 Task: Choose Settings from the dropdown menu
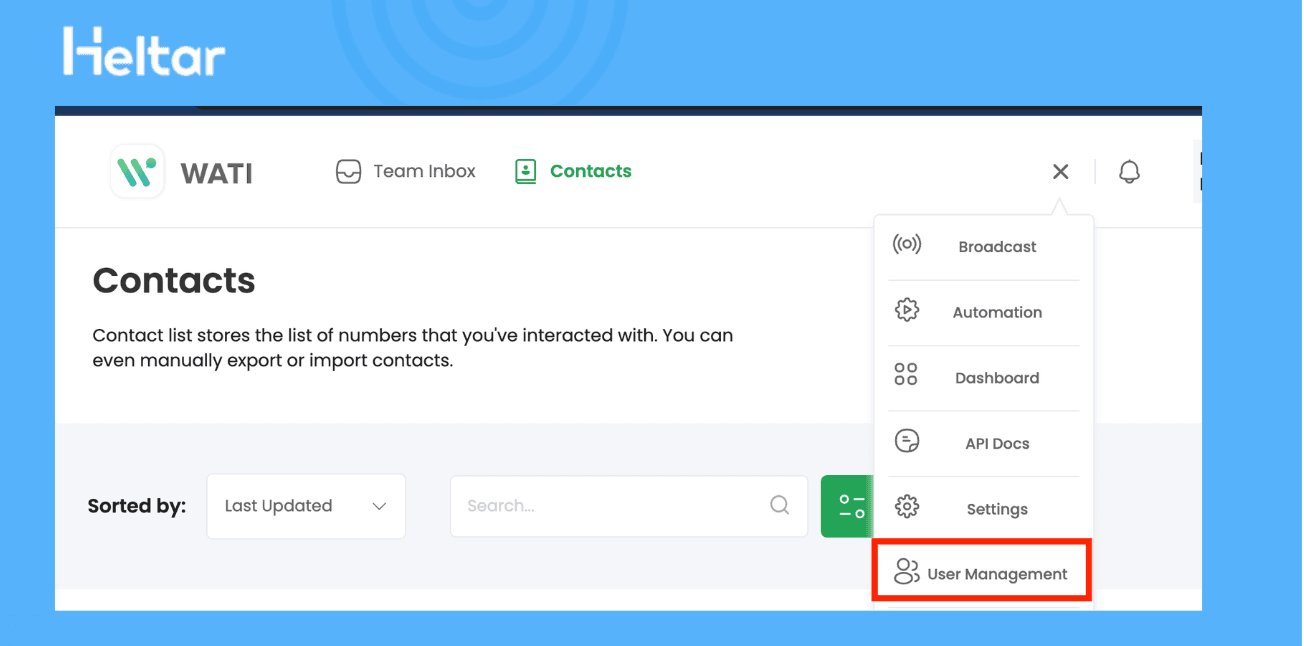coord(997,508)
